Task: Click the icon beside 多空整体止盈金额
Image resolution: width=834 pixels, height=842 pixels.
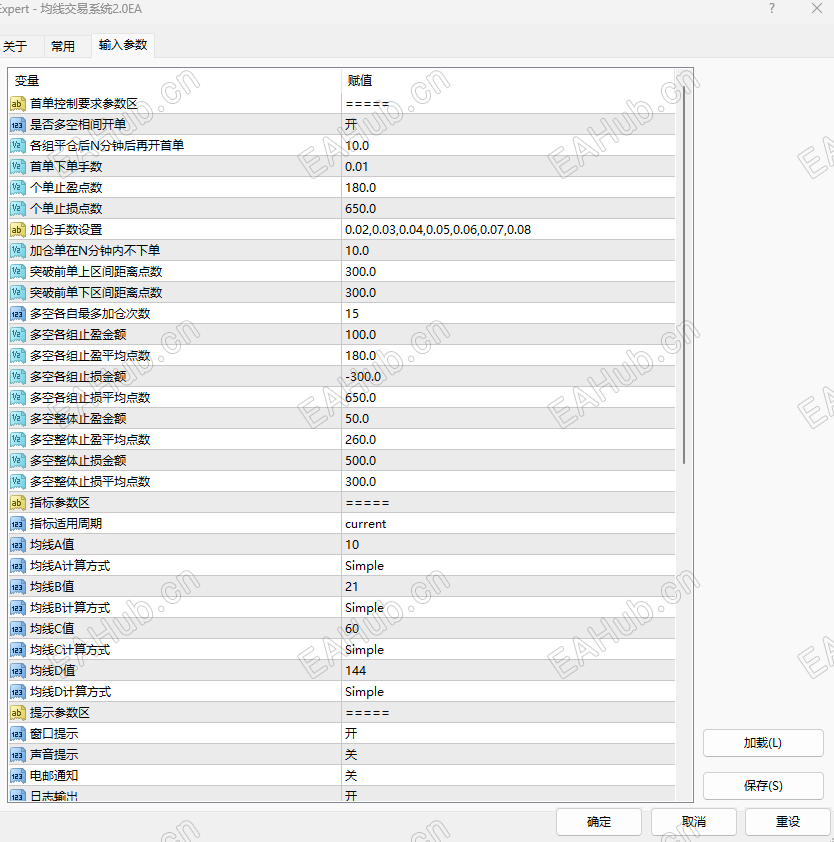Action: (x=18, y=419)
